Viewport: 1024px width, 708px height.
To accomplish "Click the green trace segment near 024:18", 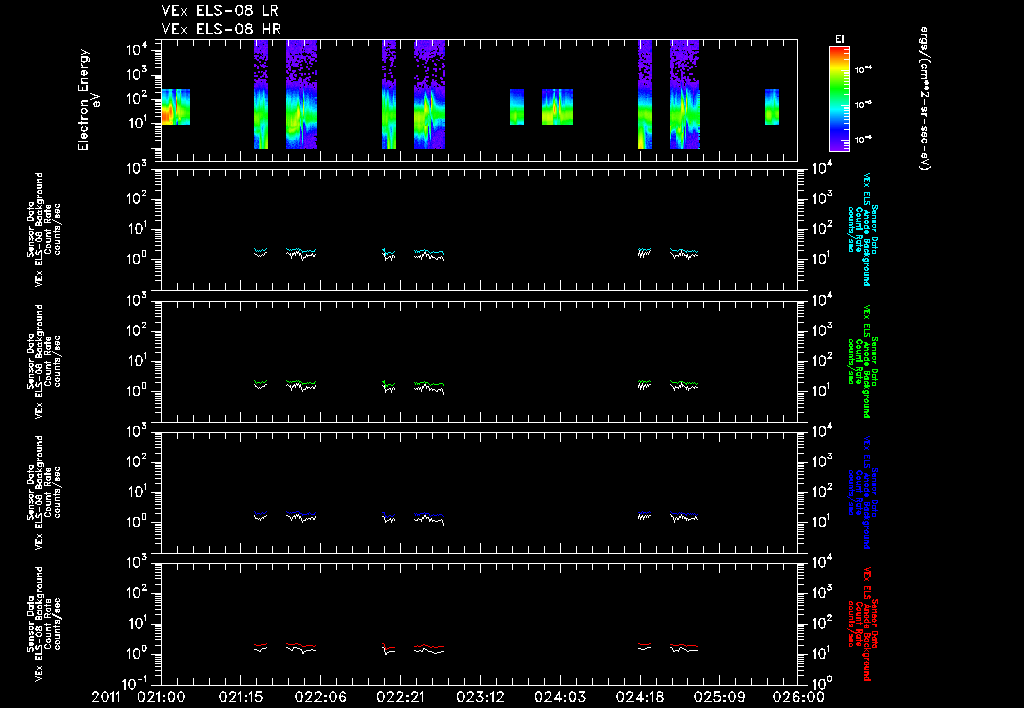I will tap(645, 381).
